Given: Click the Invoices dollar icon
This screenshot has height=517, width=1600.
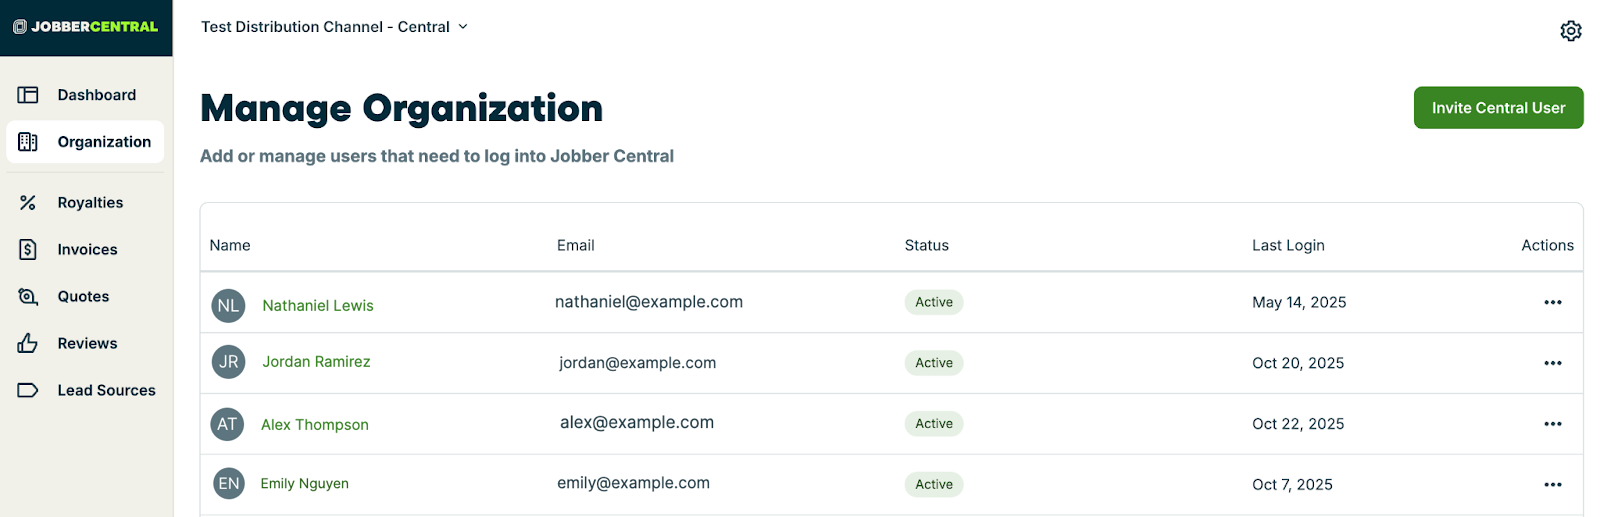Looking at the screenshot, I should point(28,250).
